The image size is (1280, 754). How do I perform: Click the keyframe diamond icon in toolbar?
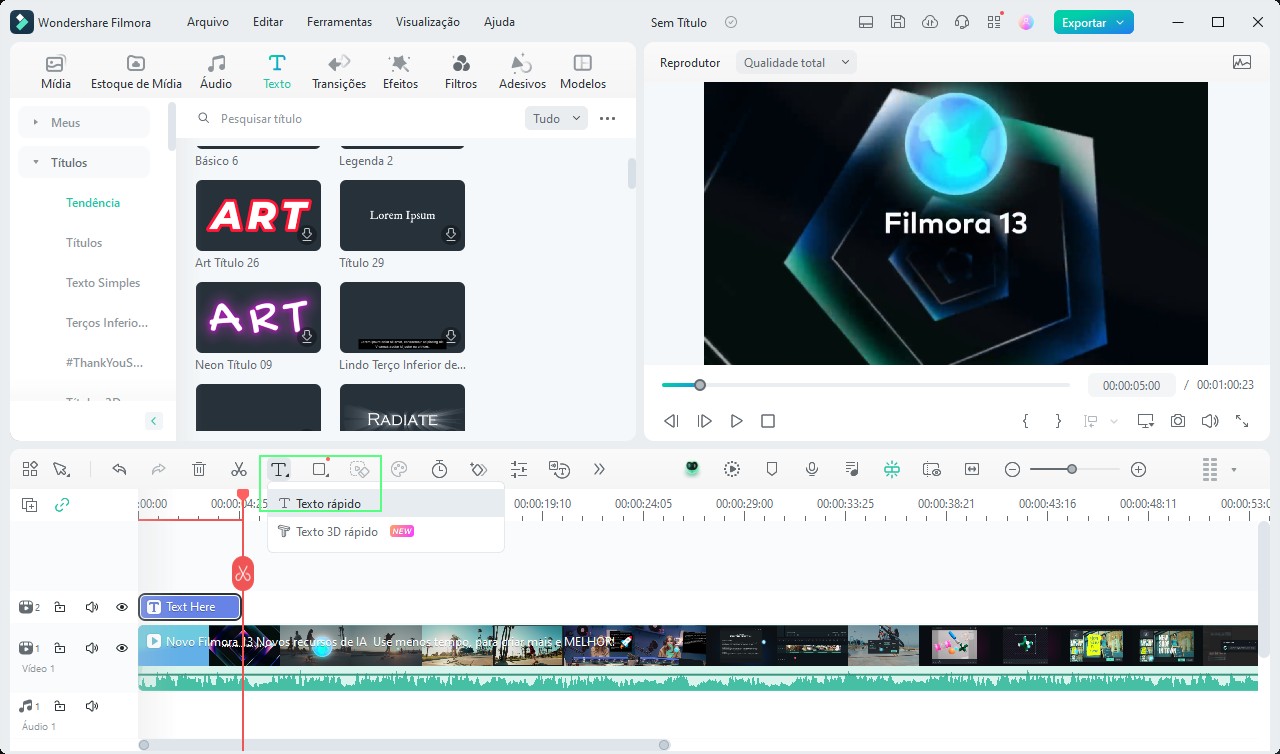(x=478, y=469)
